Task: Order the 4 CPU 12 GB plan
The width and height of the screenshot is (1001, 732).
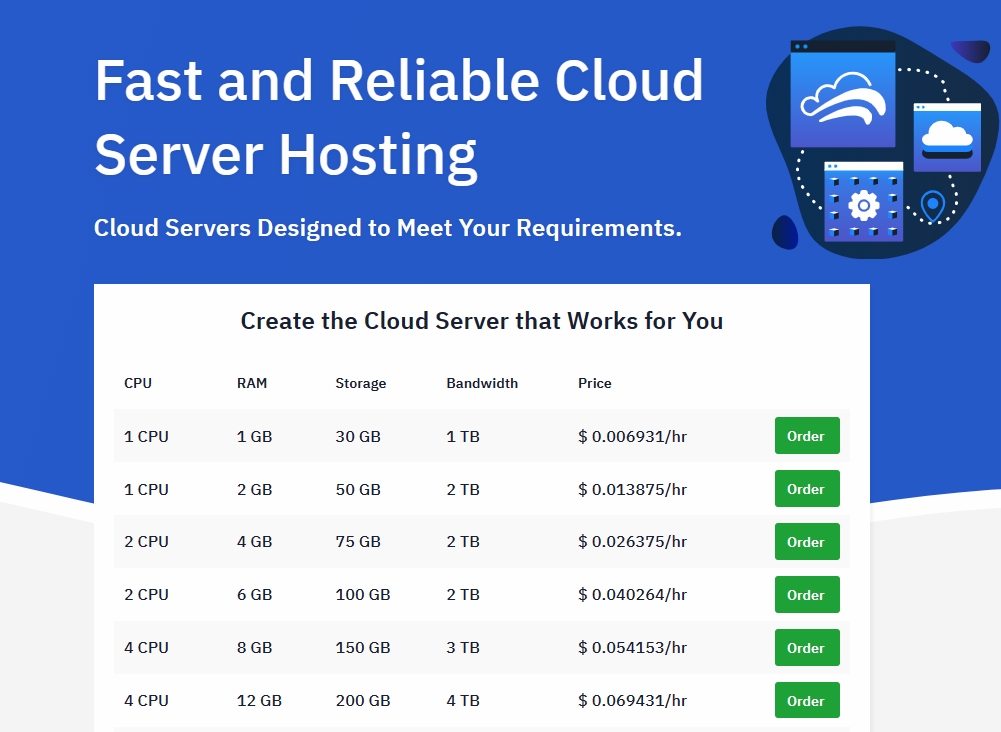Action: pyautogui.click(x=806, y=701)
